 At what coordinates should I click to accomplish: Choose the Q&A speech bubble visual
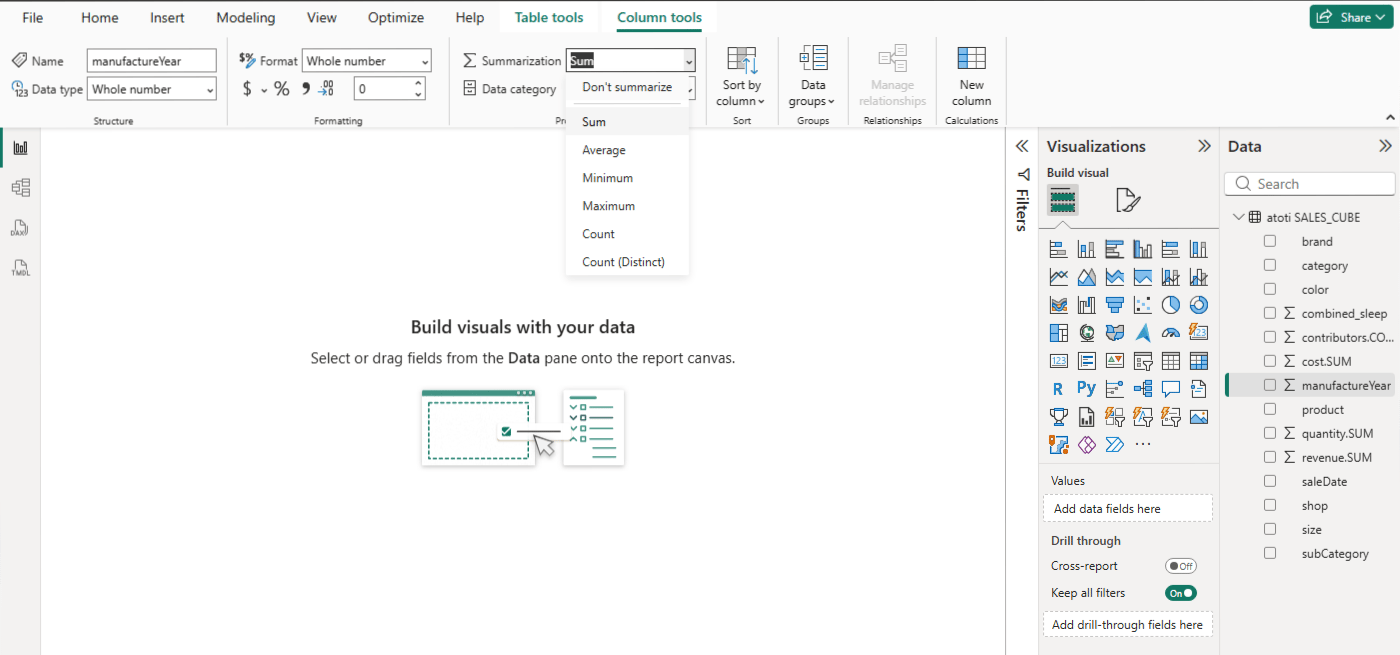coord(1171,389)
